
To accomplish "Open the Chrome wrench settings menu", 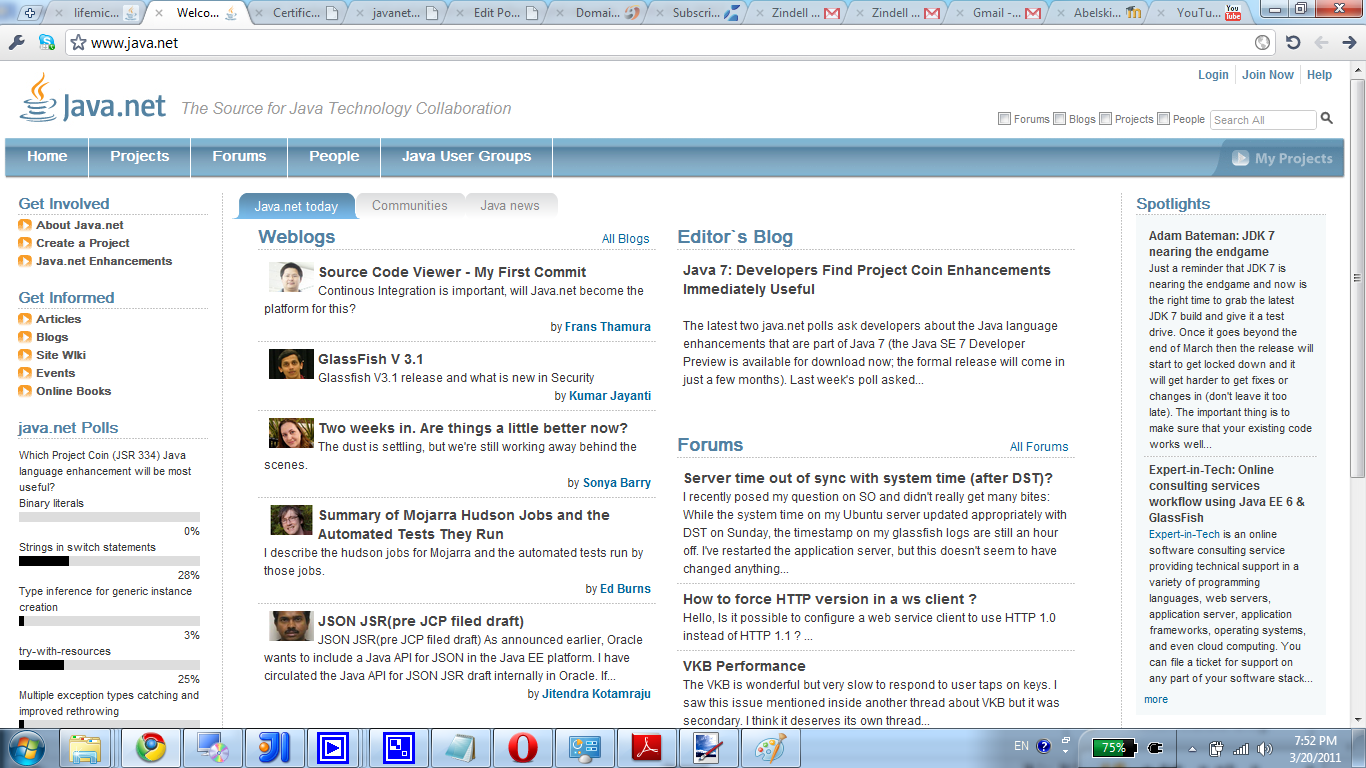I will pyautogui.click(x=16, y=43).
